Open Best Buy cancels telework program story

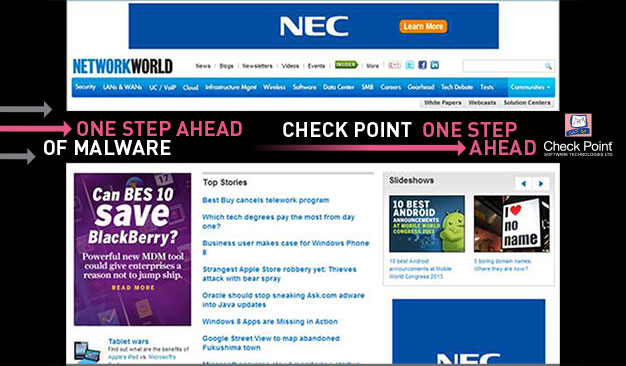[266, 200]
